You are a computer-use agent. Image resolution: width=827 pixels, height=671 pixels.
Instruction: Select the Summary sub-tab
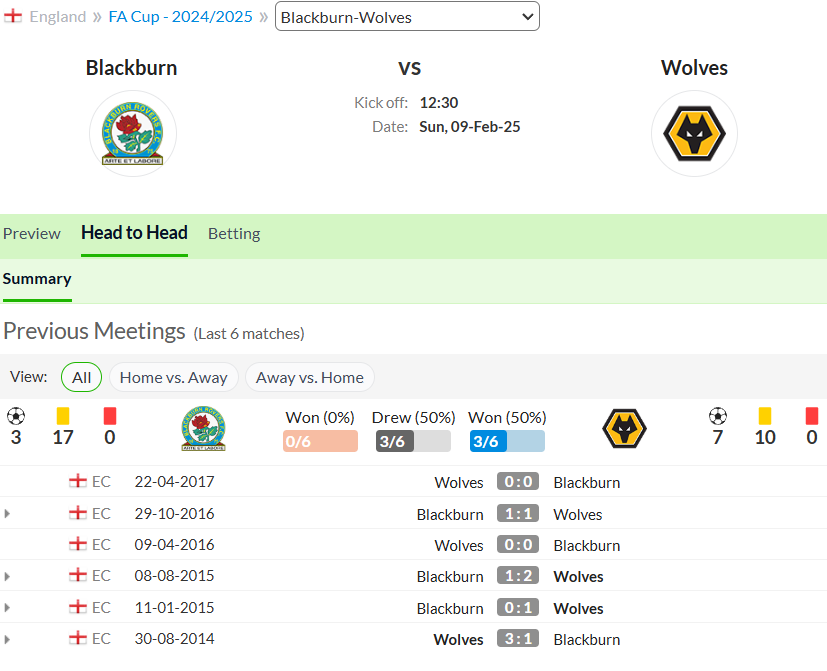(37, 279)
